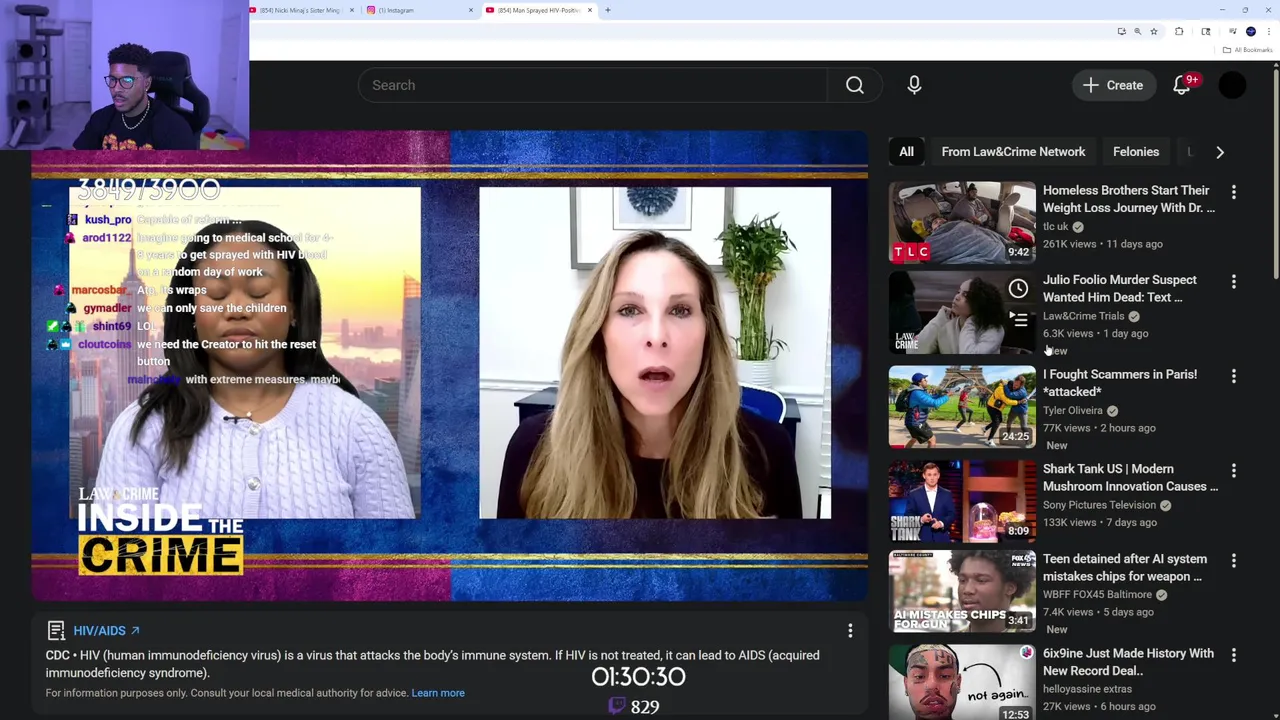Viewport: 1280px width, 720px height.
Task: Click verified badge next to Tyler Oliveira
Action: [x=1112, y=411]
